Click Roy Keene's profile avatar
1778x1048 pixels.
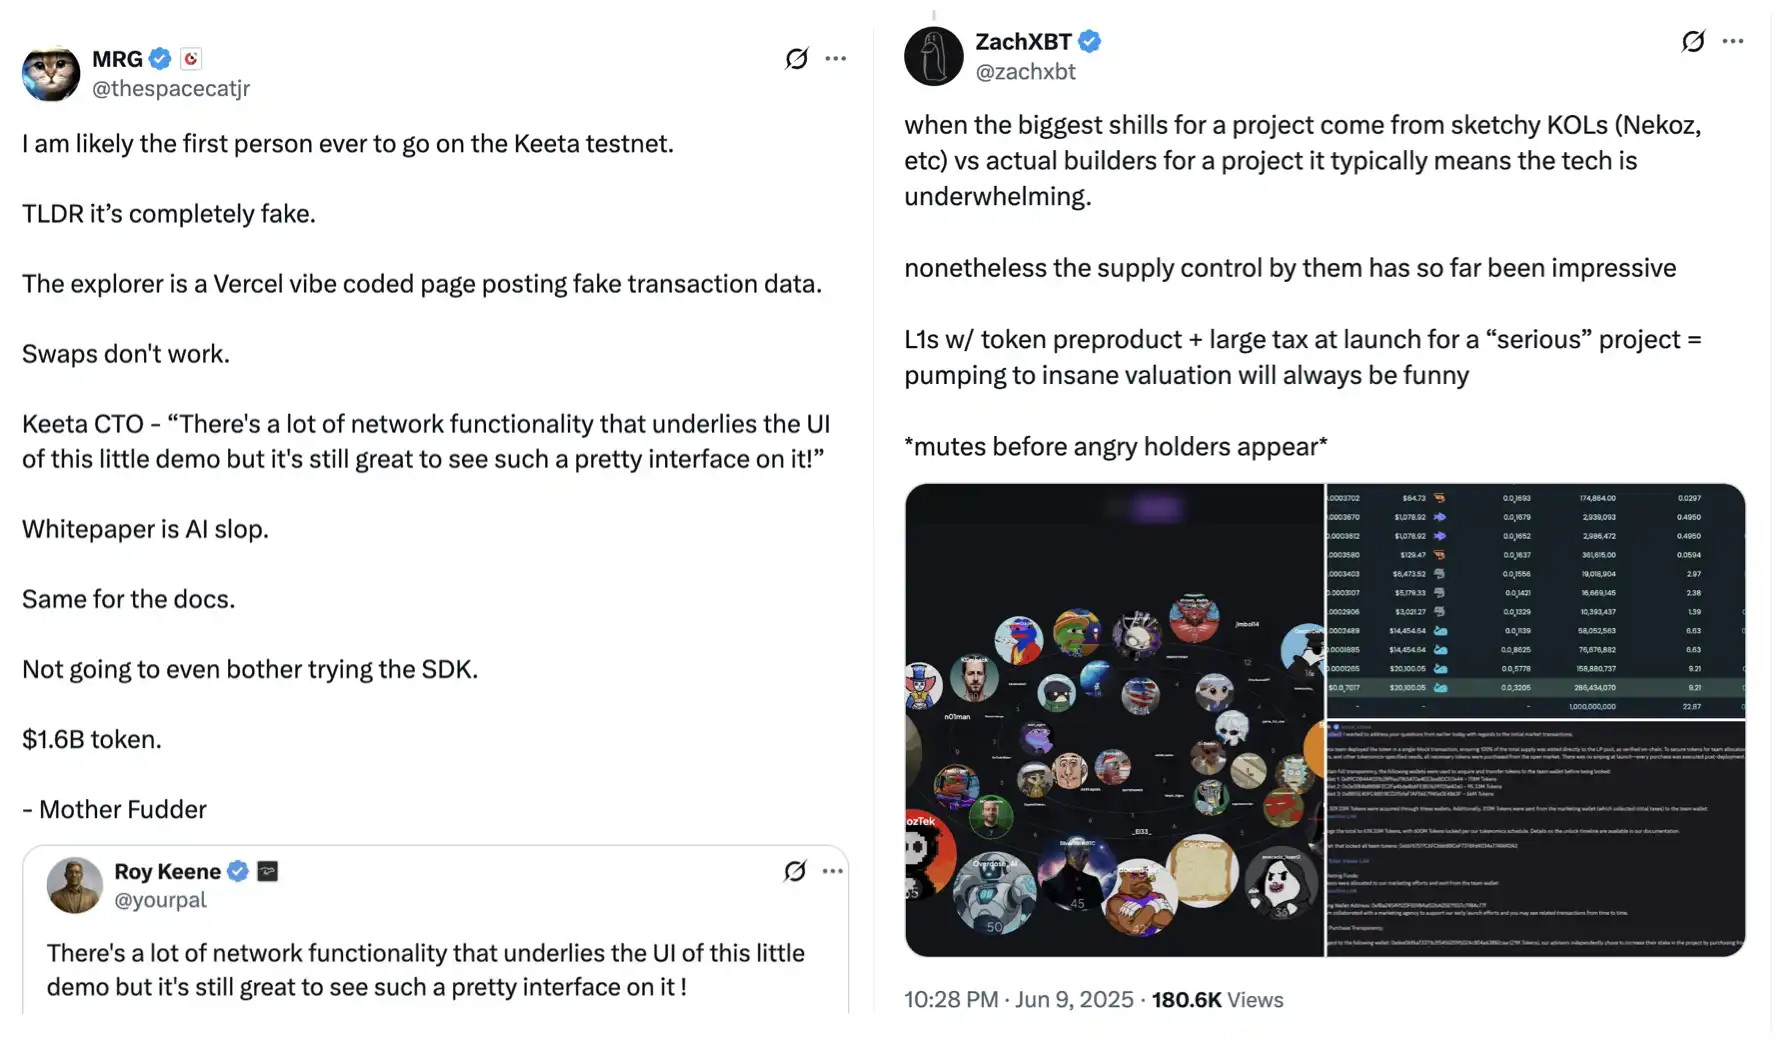(x=75, y=885)
